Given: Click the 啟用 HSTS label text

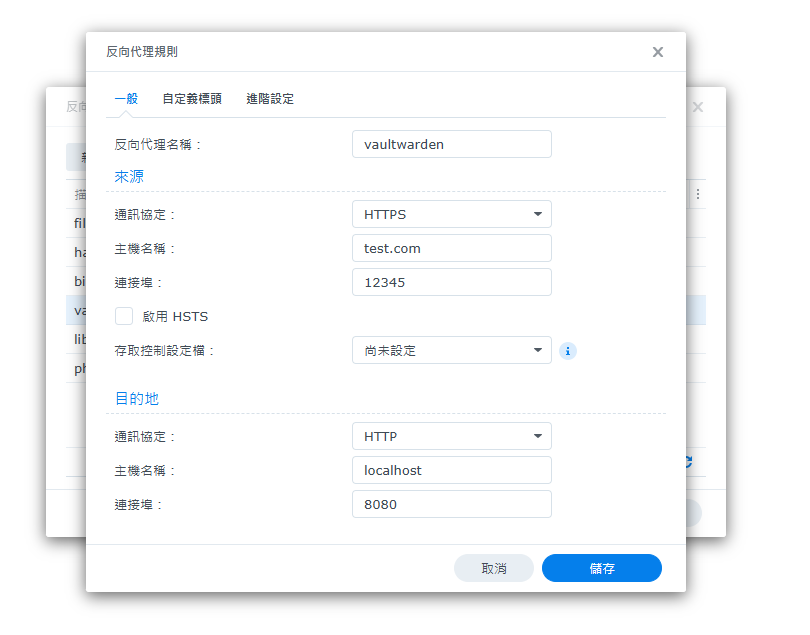Looking at the screenshot, I should coord(175,317).
